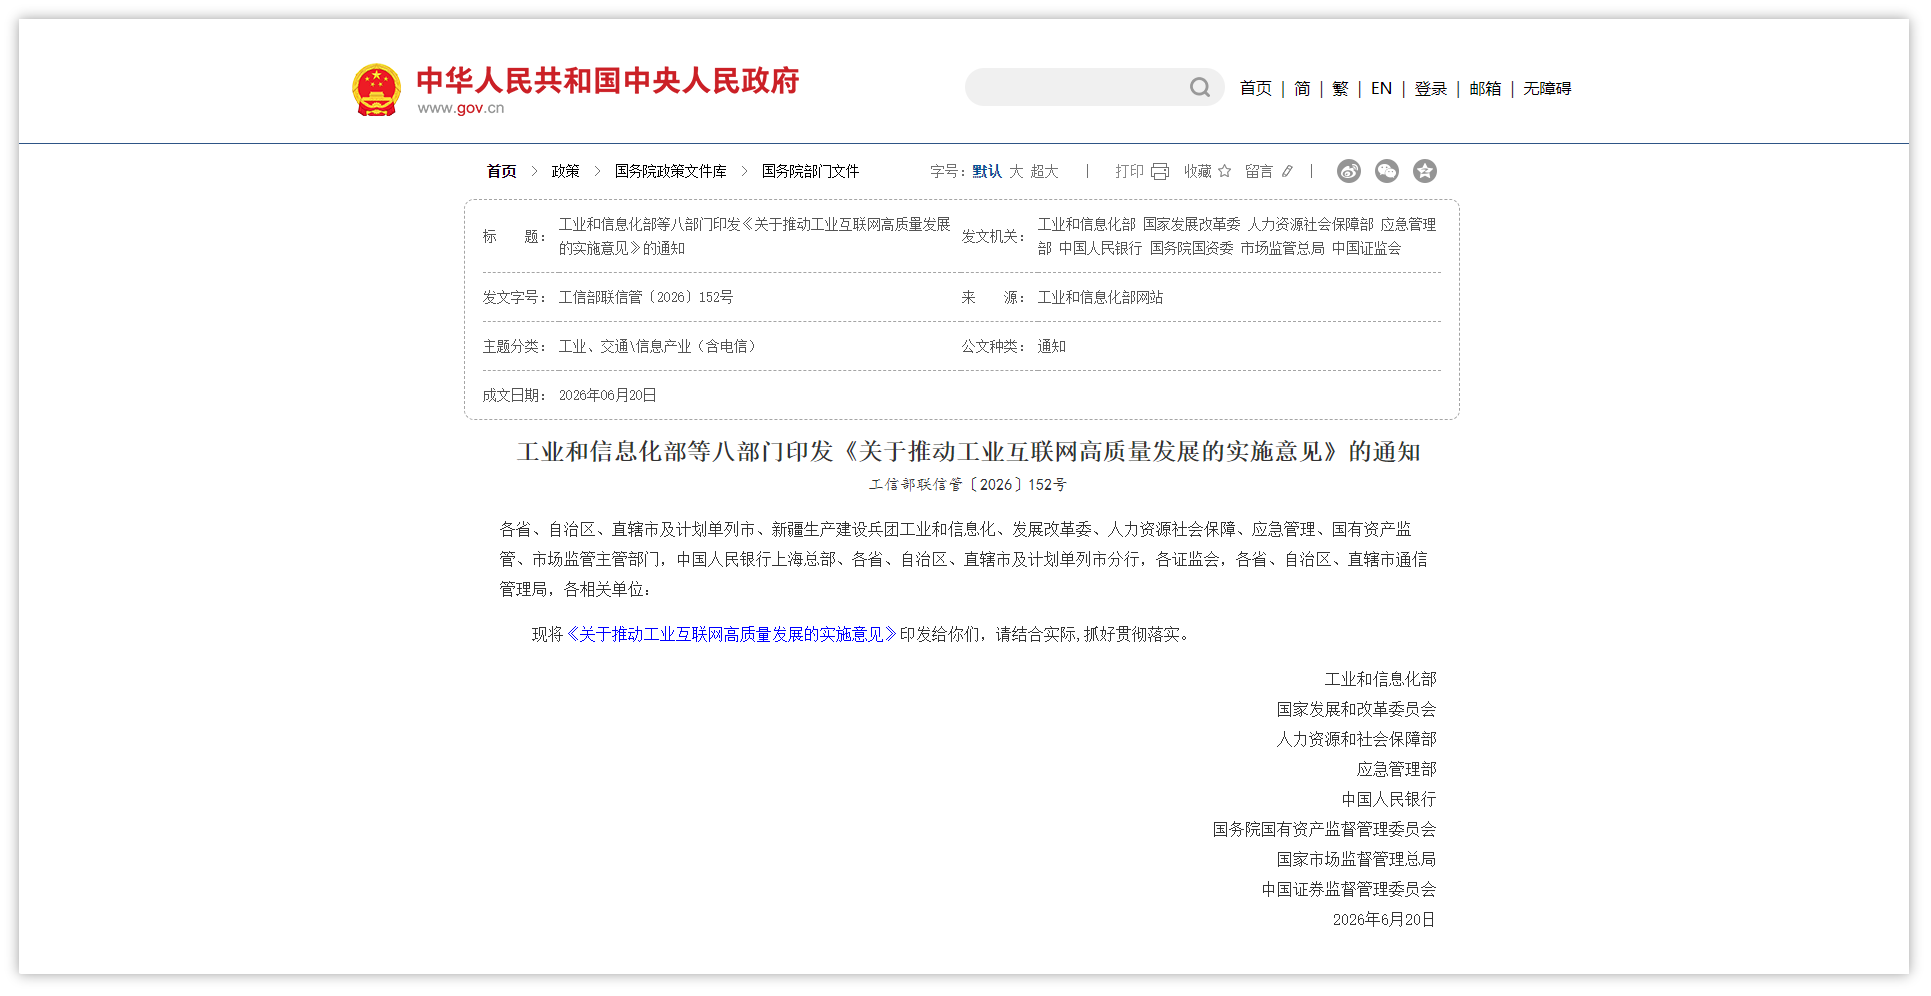Click date 2026年06月20日 in table
1931x996 pixels.
[607, 395]
